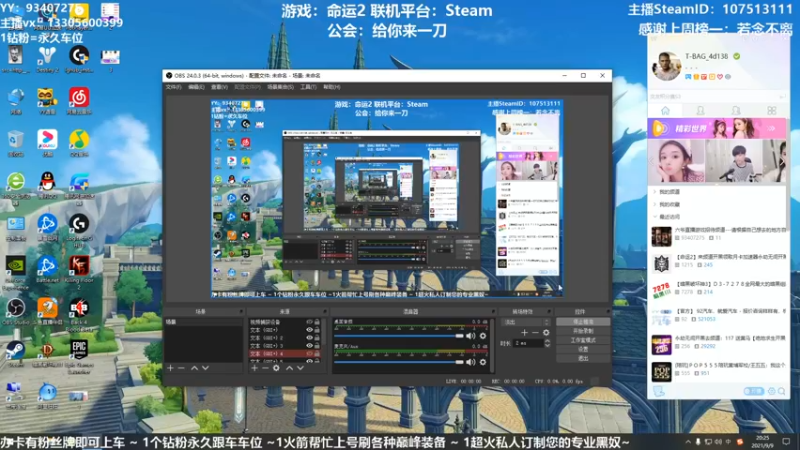The image size is (800, 450).
Task: Pop out the OBS Sources dock
Action: [x=324, y=311]
